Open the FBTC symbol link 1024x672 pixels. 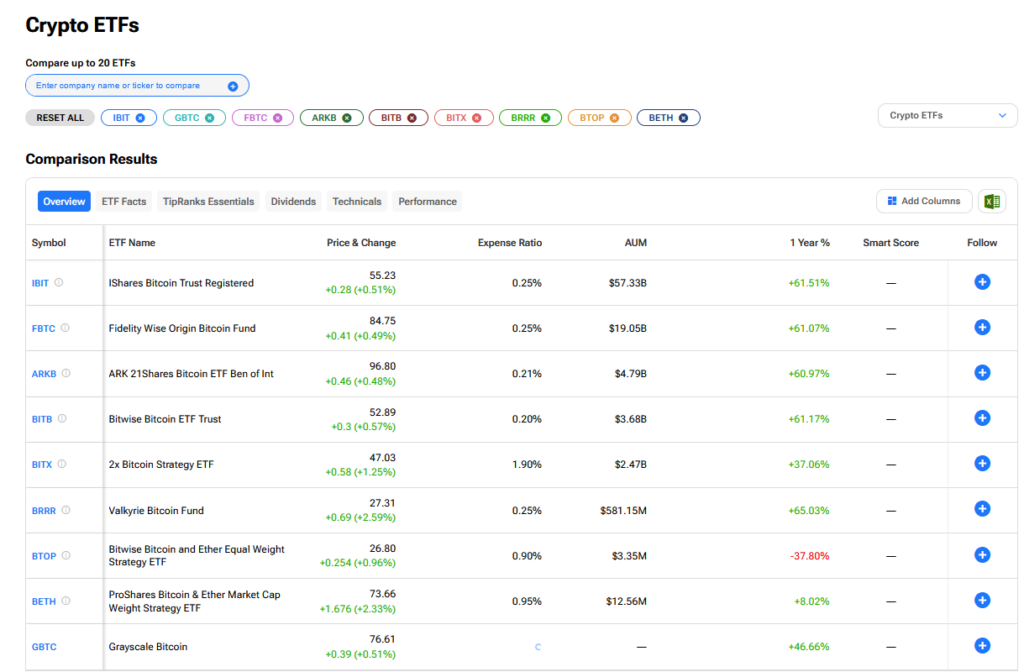click(x=44, y=328)
